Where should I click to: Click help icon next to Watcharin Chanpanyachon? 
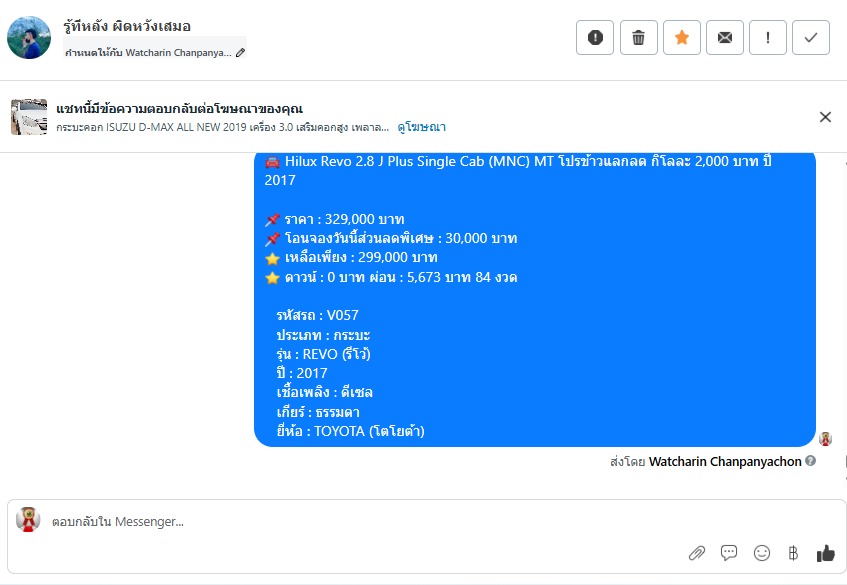pyautogui.click(x=810, y=461)
